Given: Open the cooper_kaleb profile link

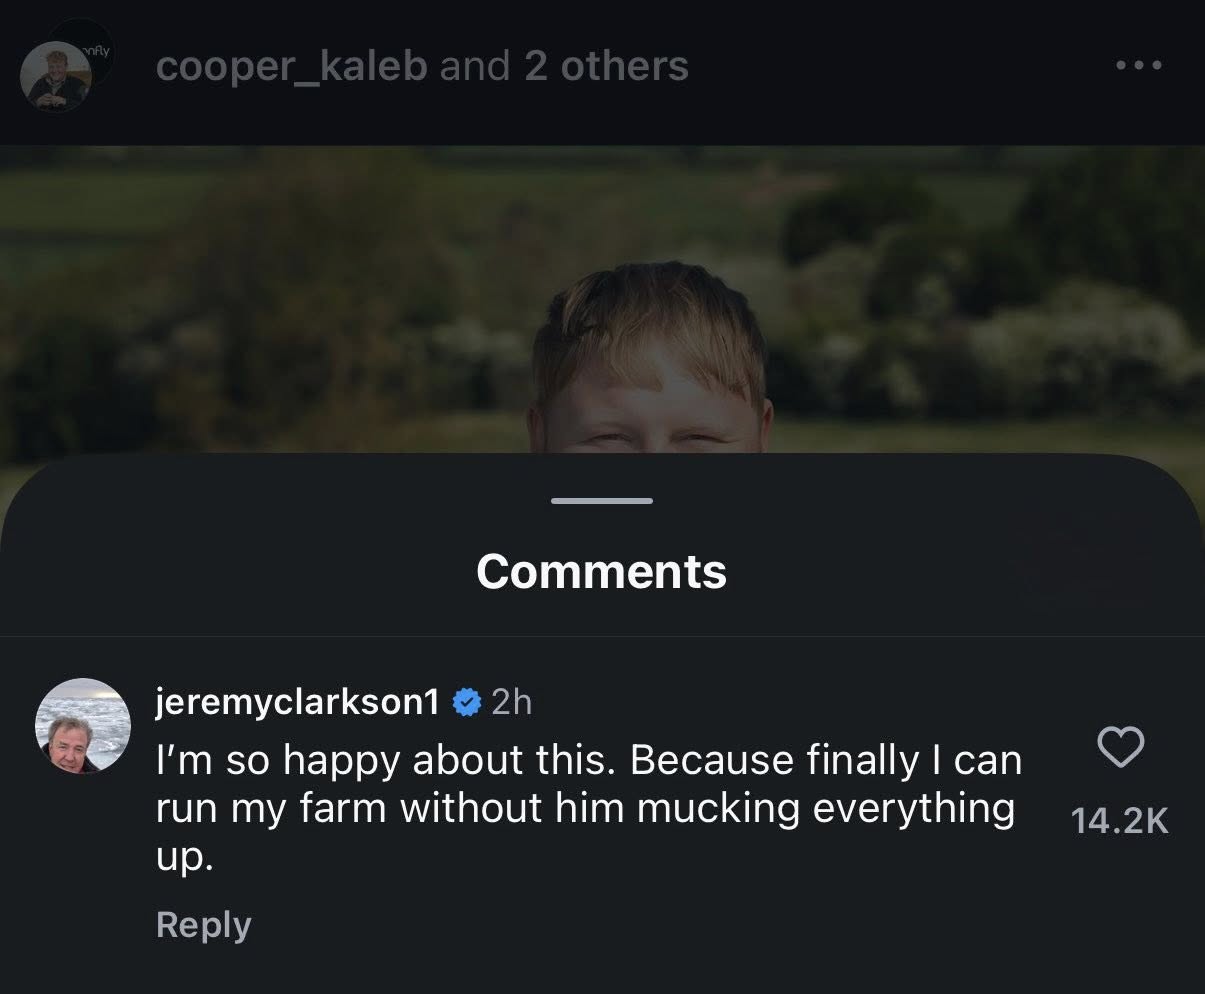Looking at the screenshot, I should click(x=292, y=67).
